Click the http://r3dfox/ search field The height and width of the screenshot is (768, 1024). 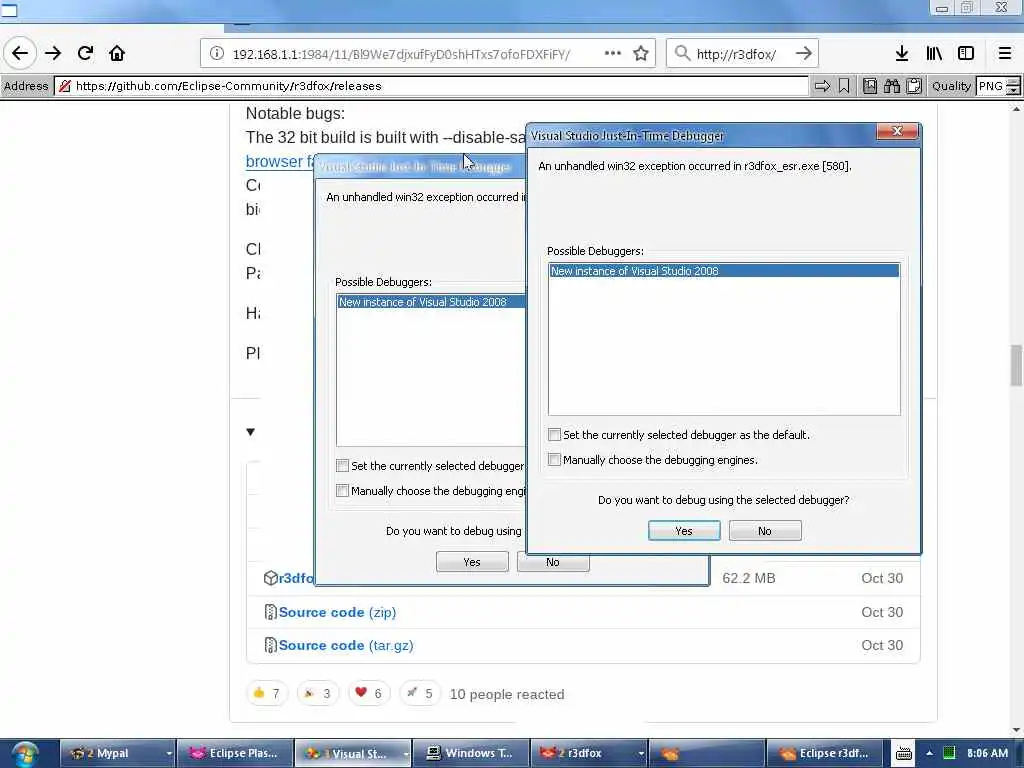tap(743, 54)
